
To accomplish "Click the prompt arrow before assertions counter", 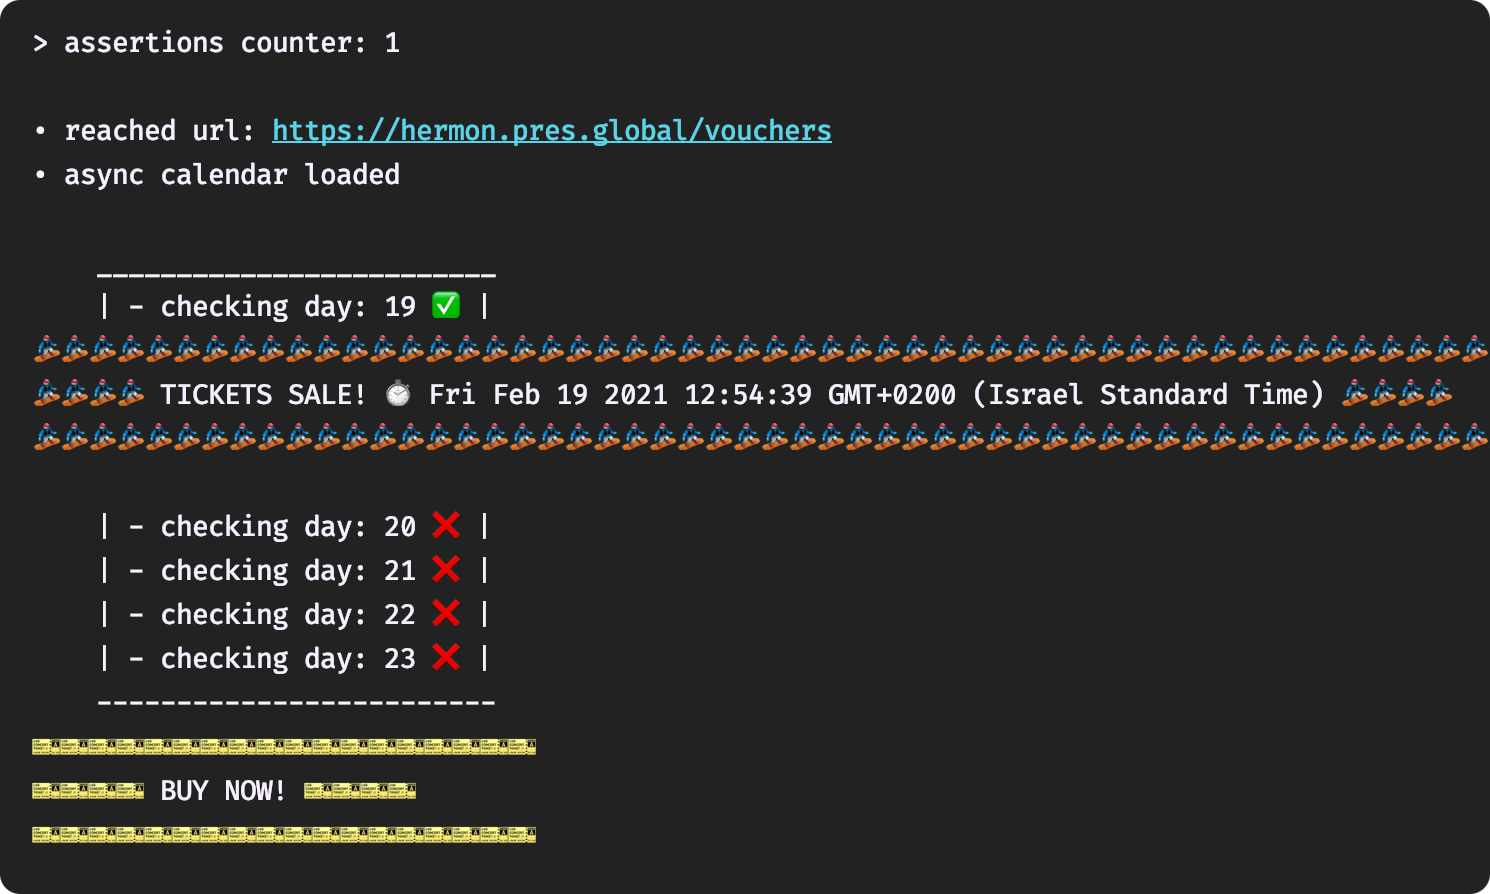I will coord(40,43).
